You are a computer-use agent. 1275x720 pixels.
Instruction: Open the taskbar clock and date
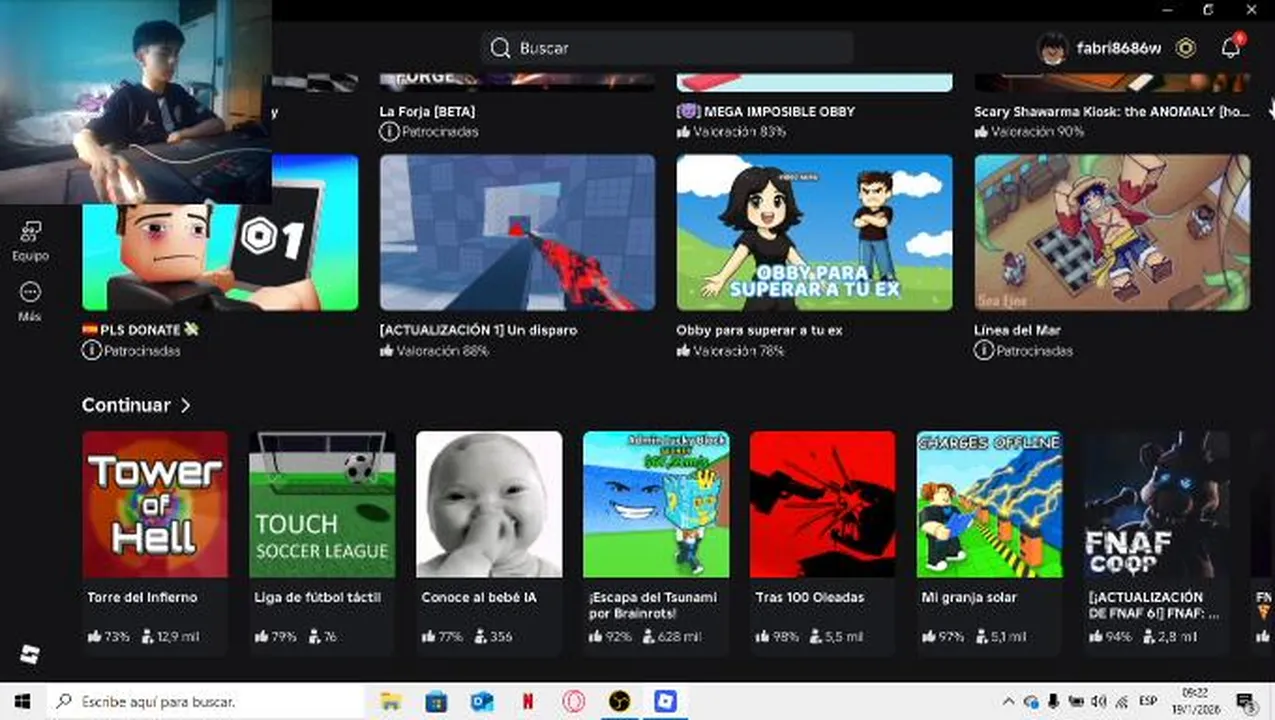1194,702
